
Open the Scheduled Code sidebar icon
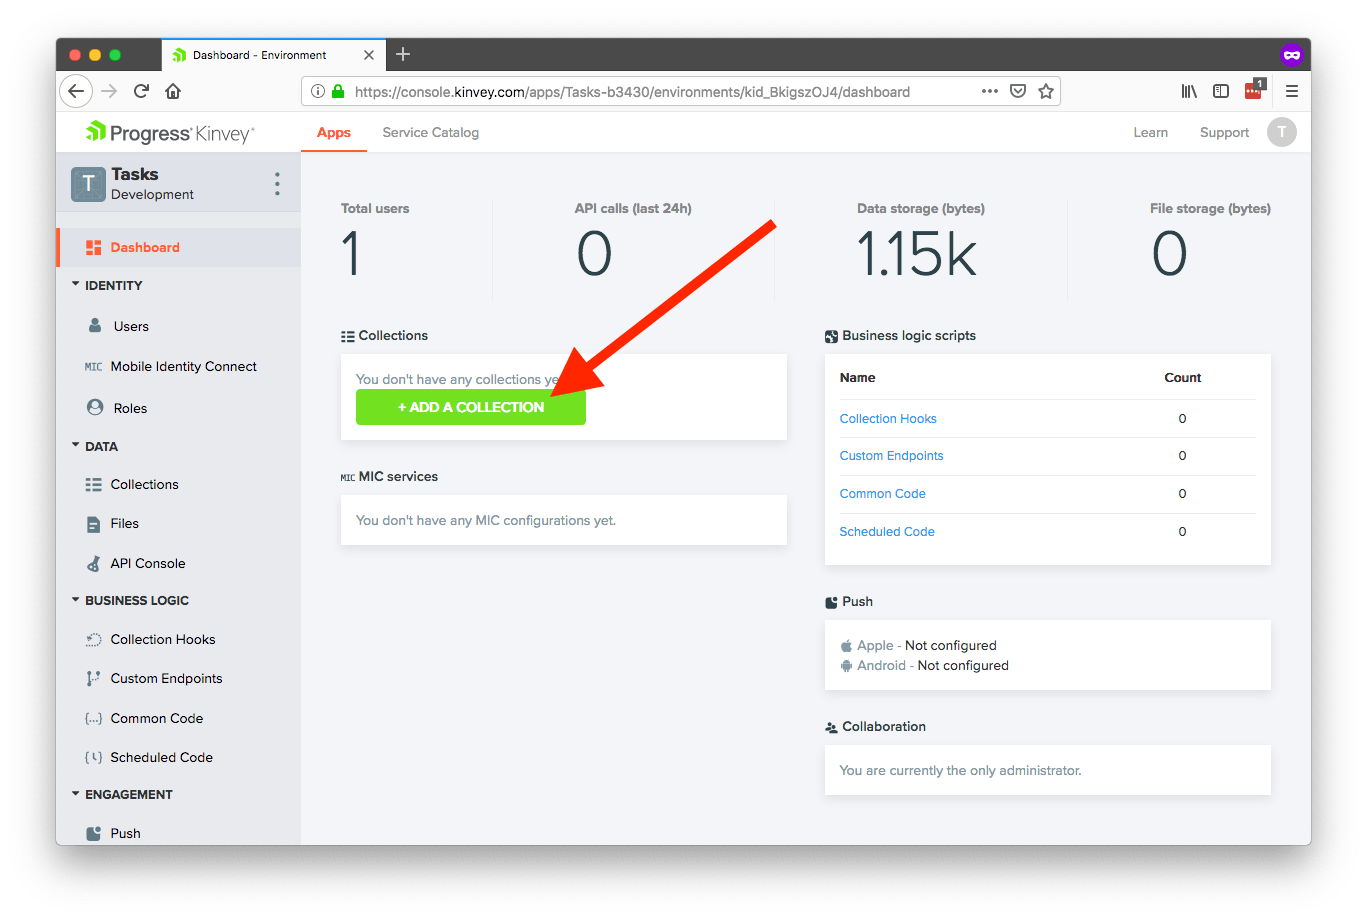[94, 758]
